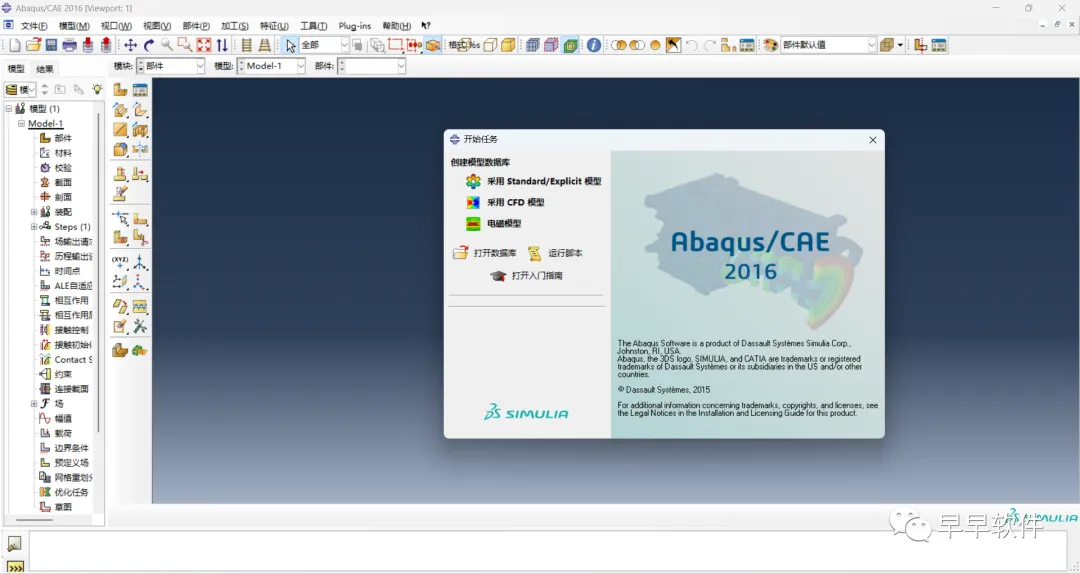1080x574 pixels.
Task: Select 材料 materials in model tree
Action: 63,153
